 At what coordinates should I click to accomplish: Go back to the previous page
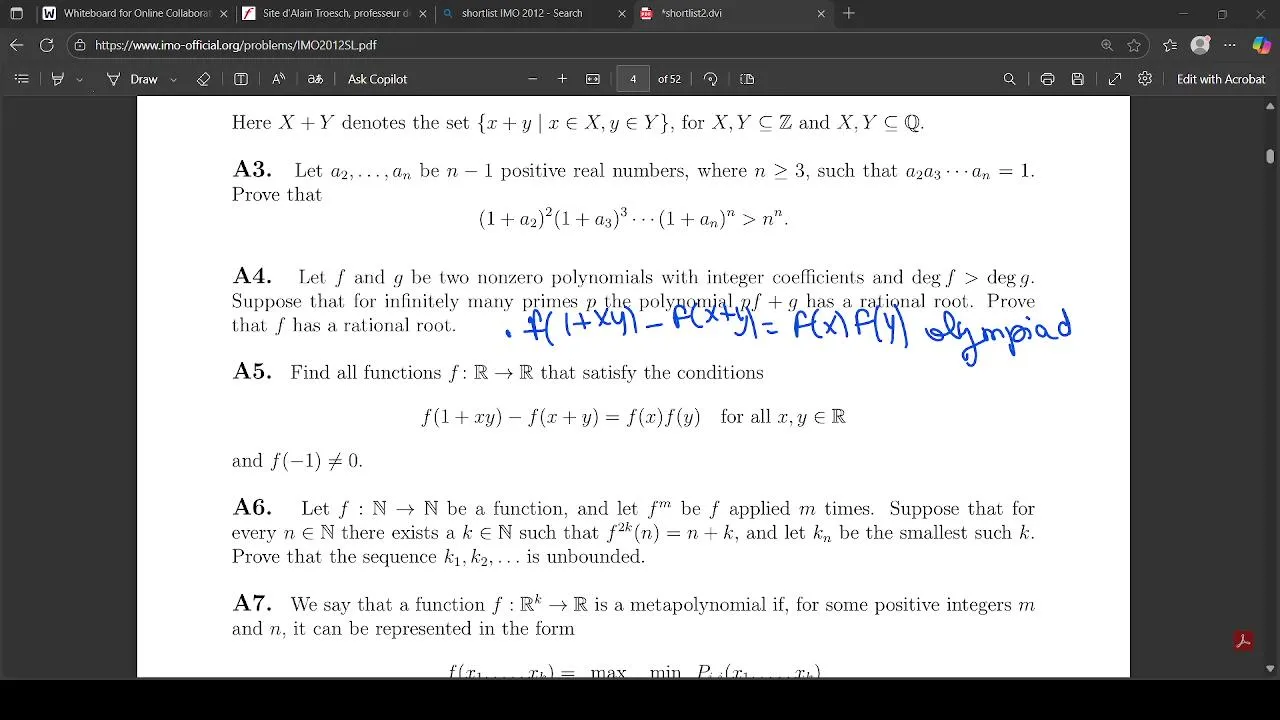coord(16,45)
